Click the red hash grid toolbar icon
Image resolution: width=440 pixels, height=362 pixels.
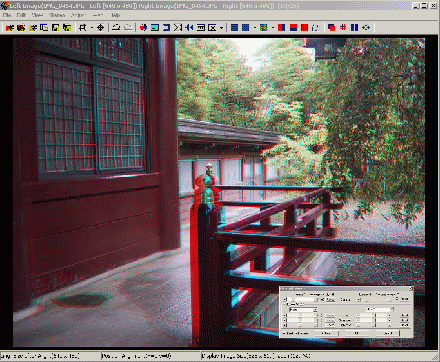coord(343,27)
